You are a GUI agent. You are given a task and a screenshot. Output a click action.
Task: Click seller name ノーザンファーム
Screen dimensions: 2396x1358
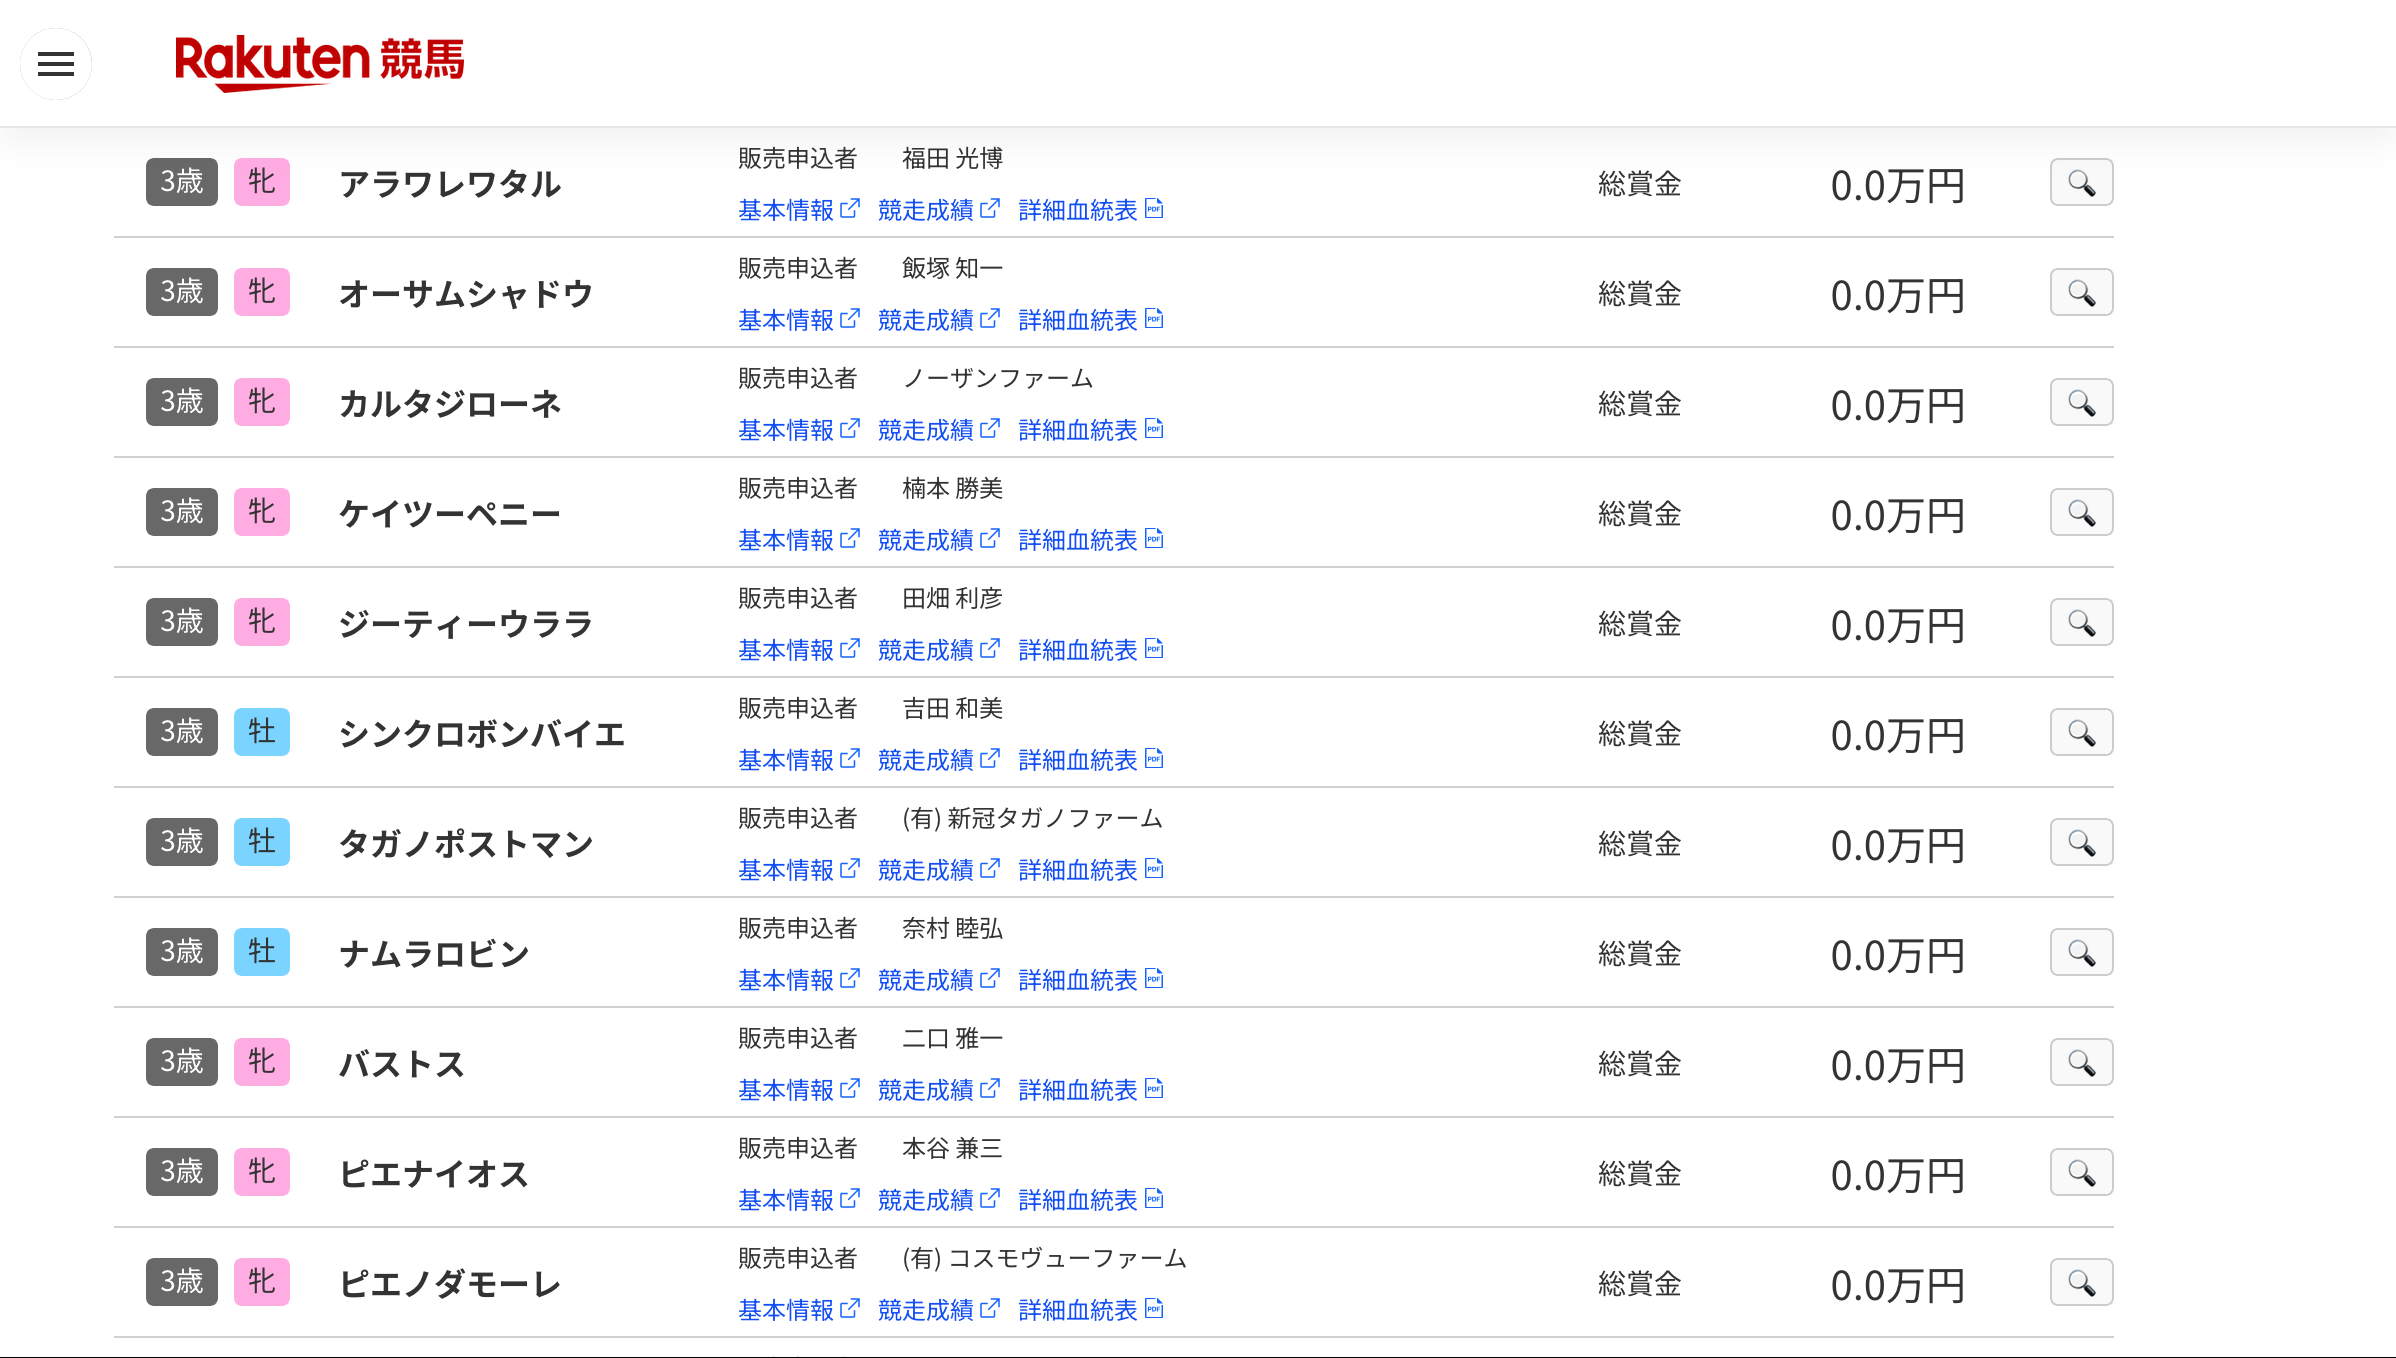[998, 378]
